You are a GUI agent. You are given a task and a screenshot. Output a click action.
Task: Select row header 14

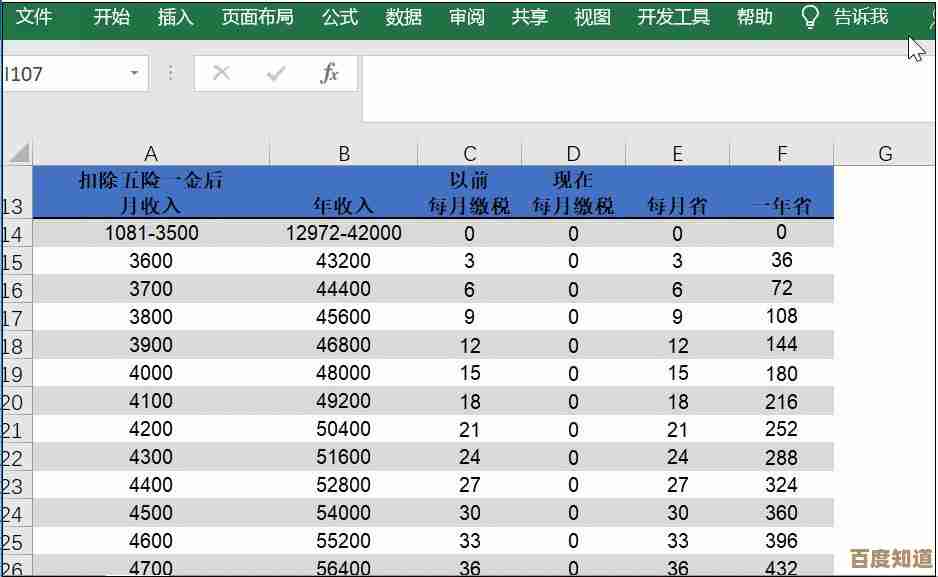[16, 233]
